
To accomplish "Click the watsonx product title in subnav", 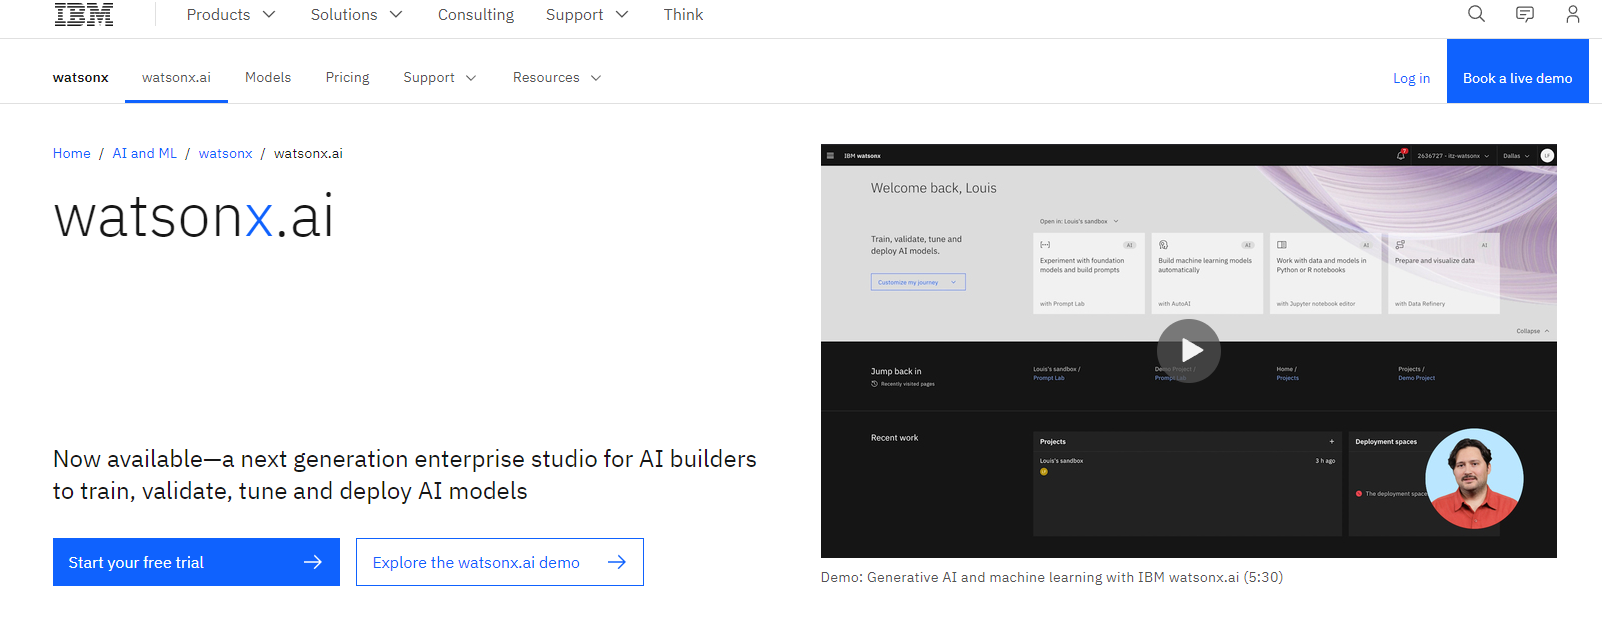I will point(80,77).
